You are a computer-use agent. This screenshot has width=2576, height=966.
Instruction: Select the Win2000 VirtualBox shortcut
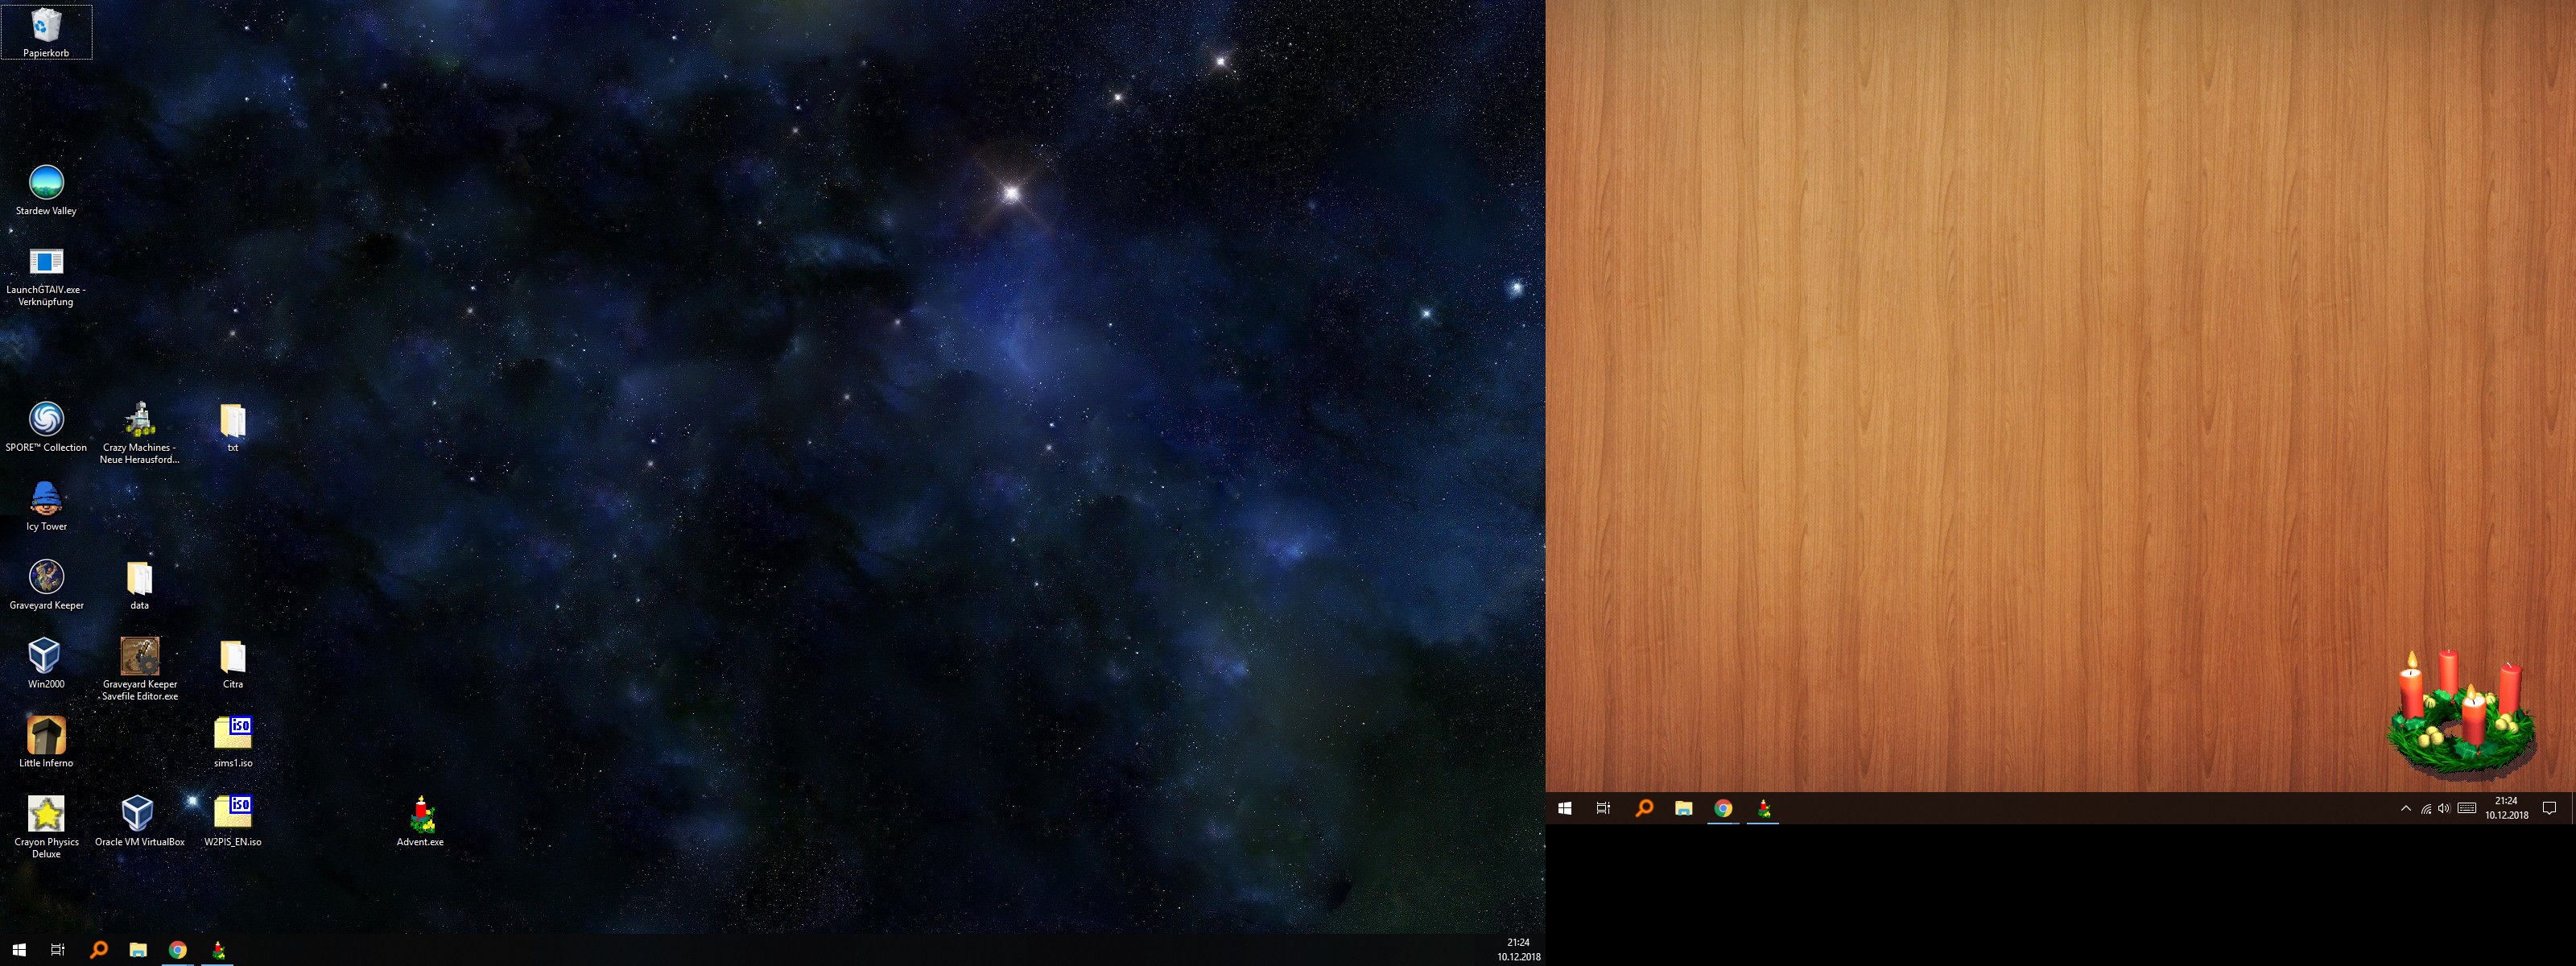tap(46, 657)
